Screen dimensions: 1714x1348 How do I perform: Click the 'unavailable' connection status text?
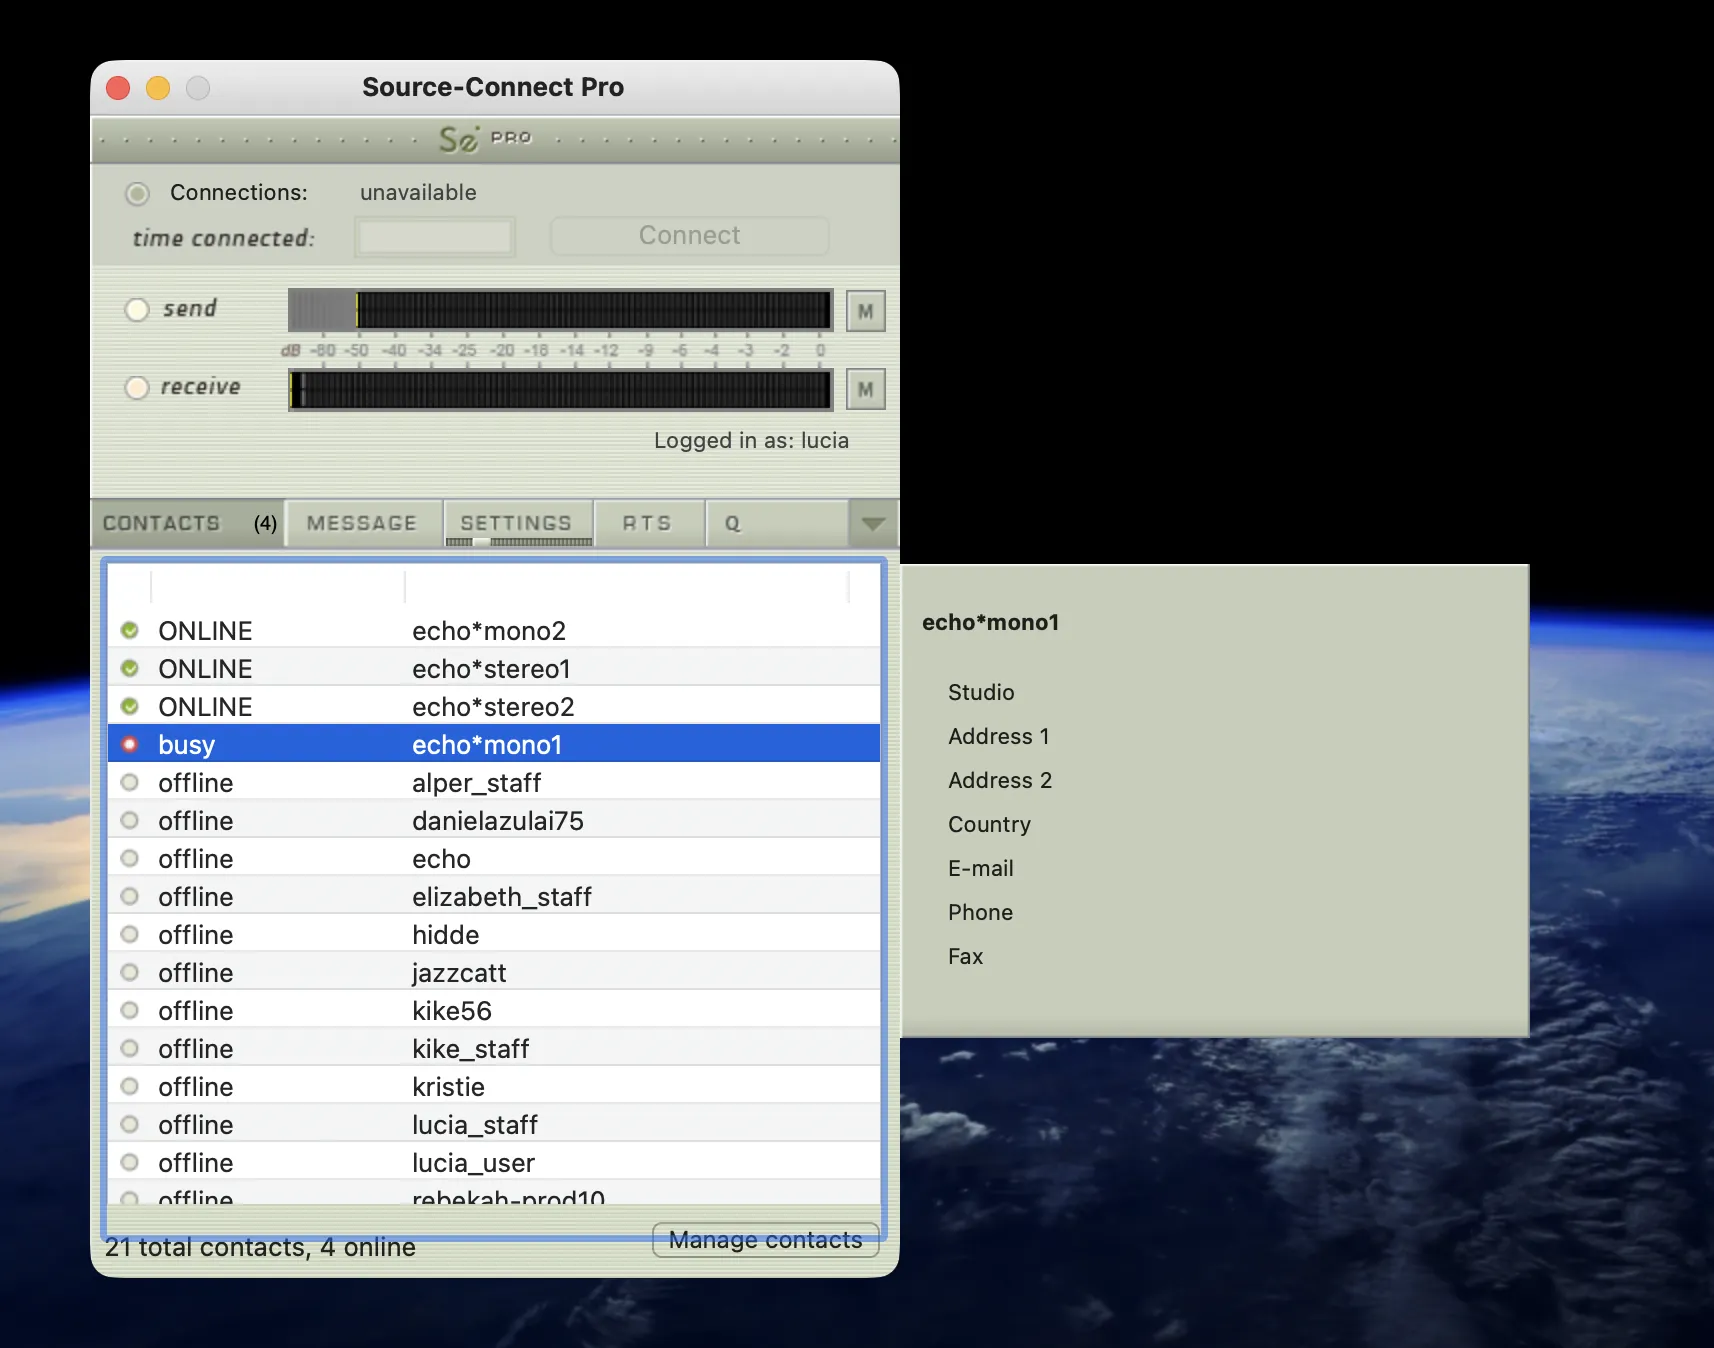pos(418,192)
